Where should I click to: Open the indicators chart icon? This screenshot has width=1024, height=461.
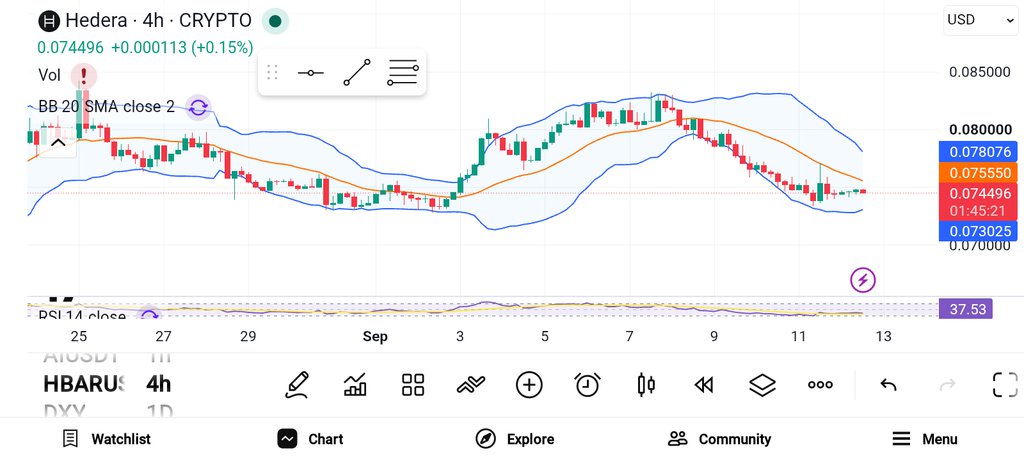355,385
